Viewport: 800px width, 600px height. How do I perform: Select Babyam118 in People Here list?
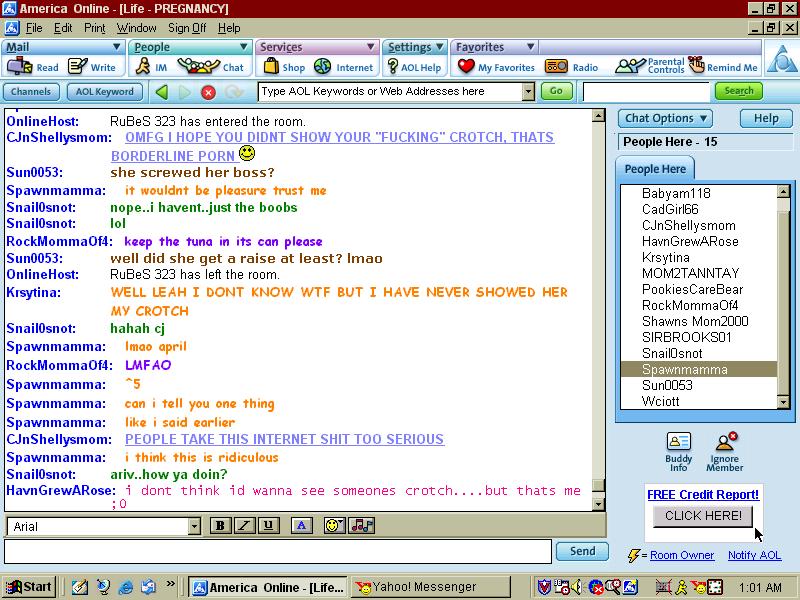click(698, 193)
